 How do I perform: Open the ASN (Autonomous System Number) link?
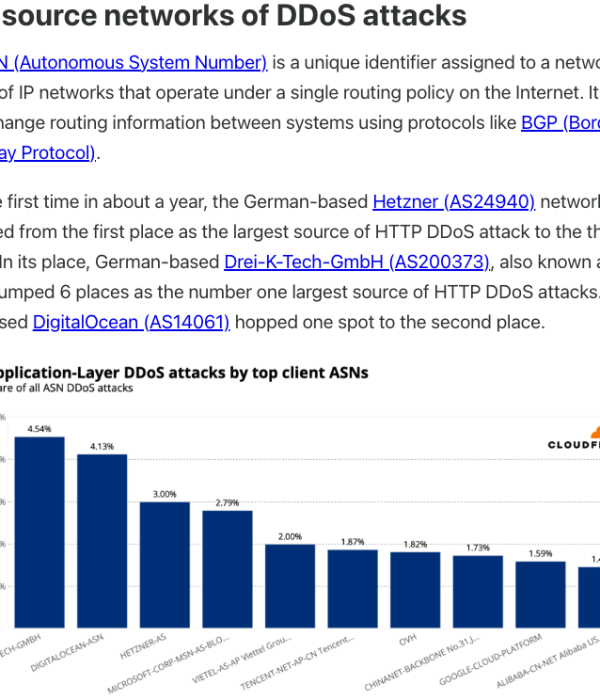click(x=133, y=63)
